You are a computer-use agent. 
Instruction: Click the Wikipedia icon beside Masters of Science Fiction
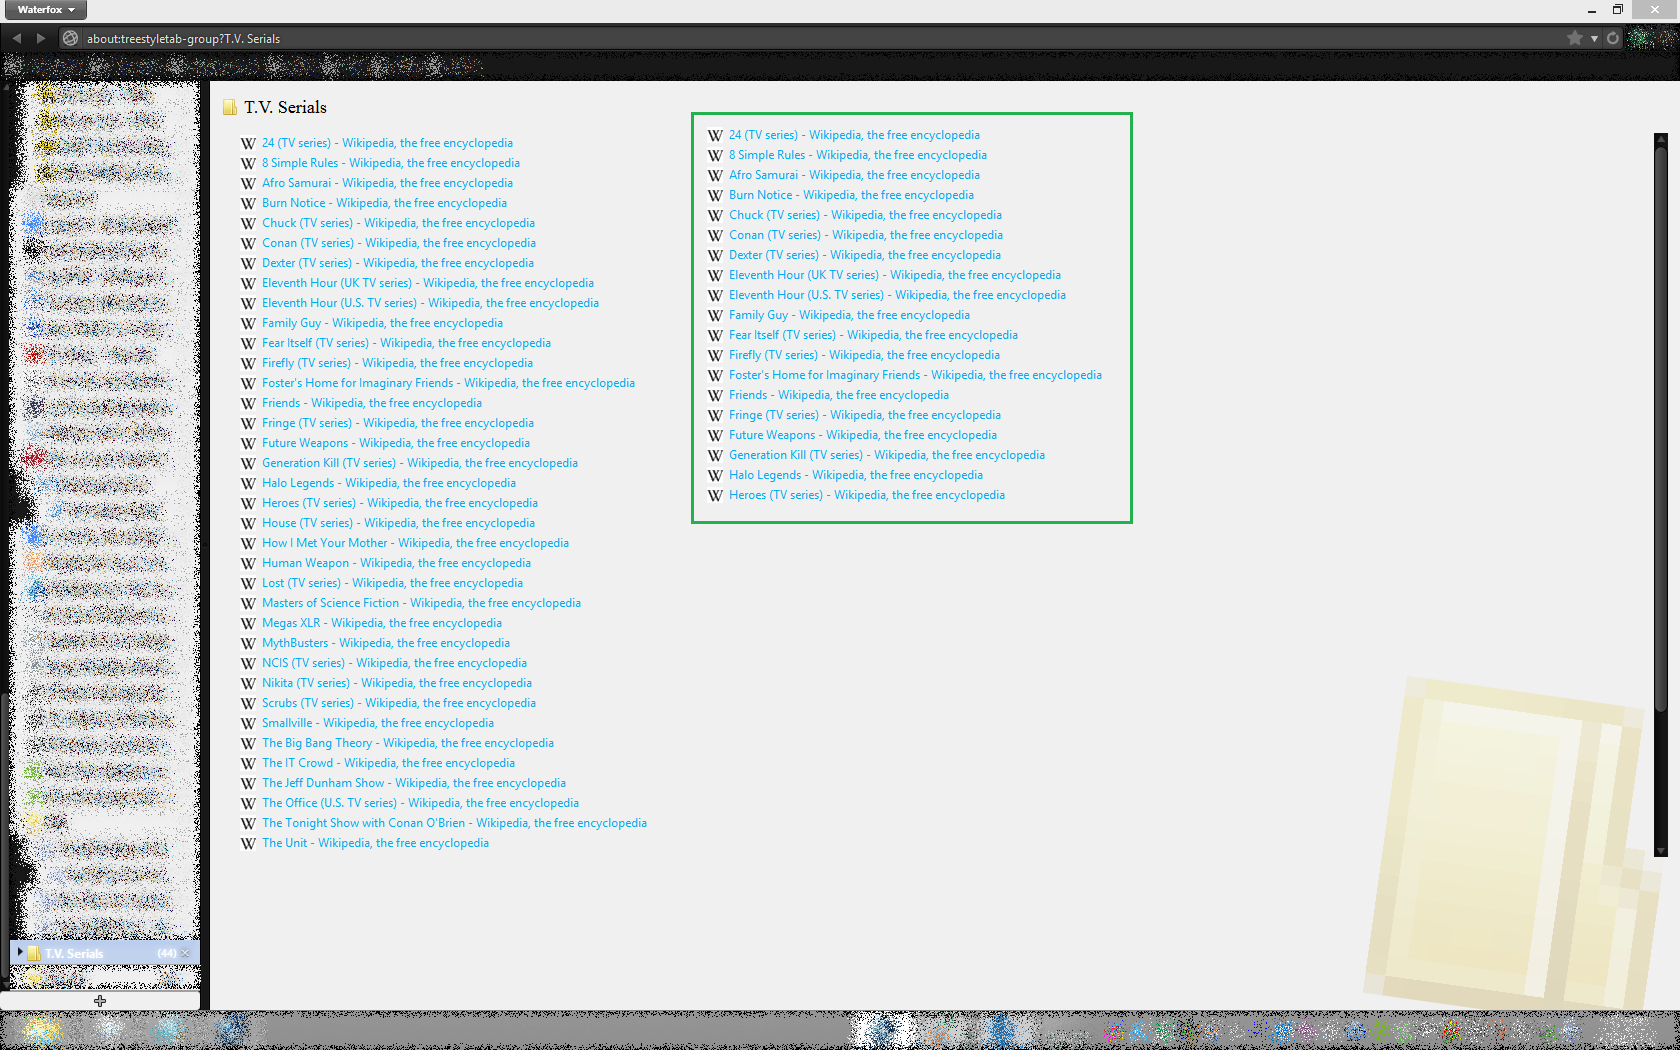[x=248, y=603]
